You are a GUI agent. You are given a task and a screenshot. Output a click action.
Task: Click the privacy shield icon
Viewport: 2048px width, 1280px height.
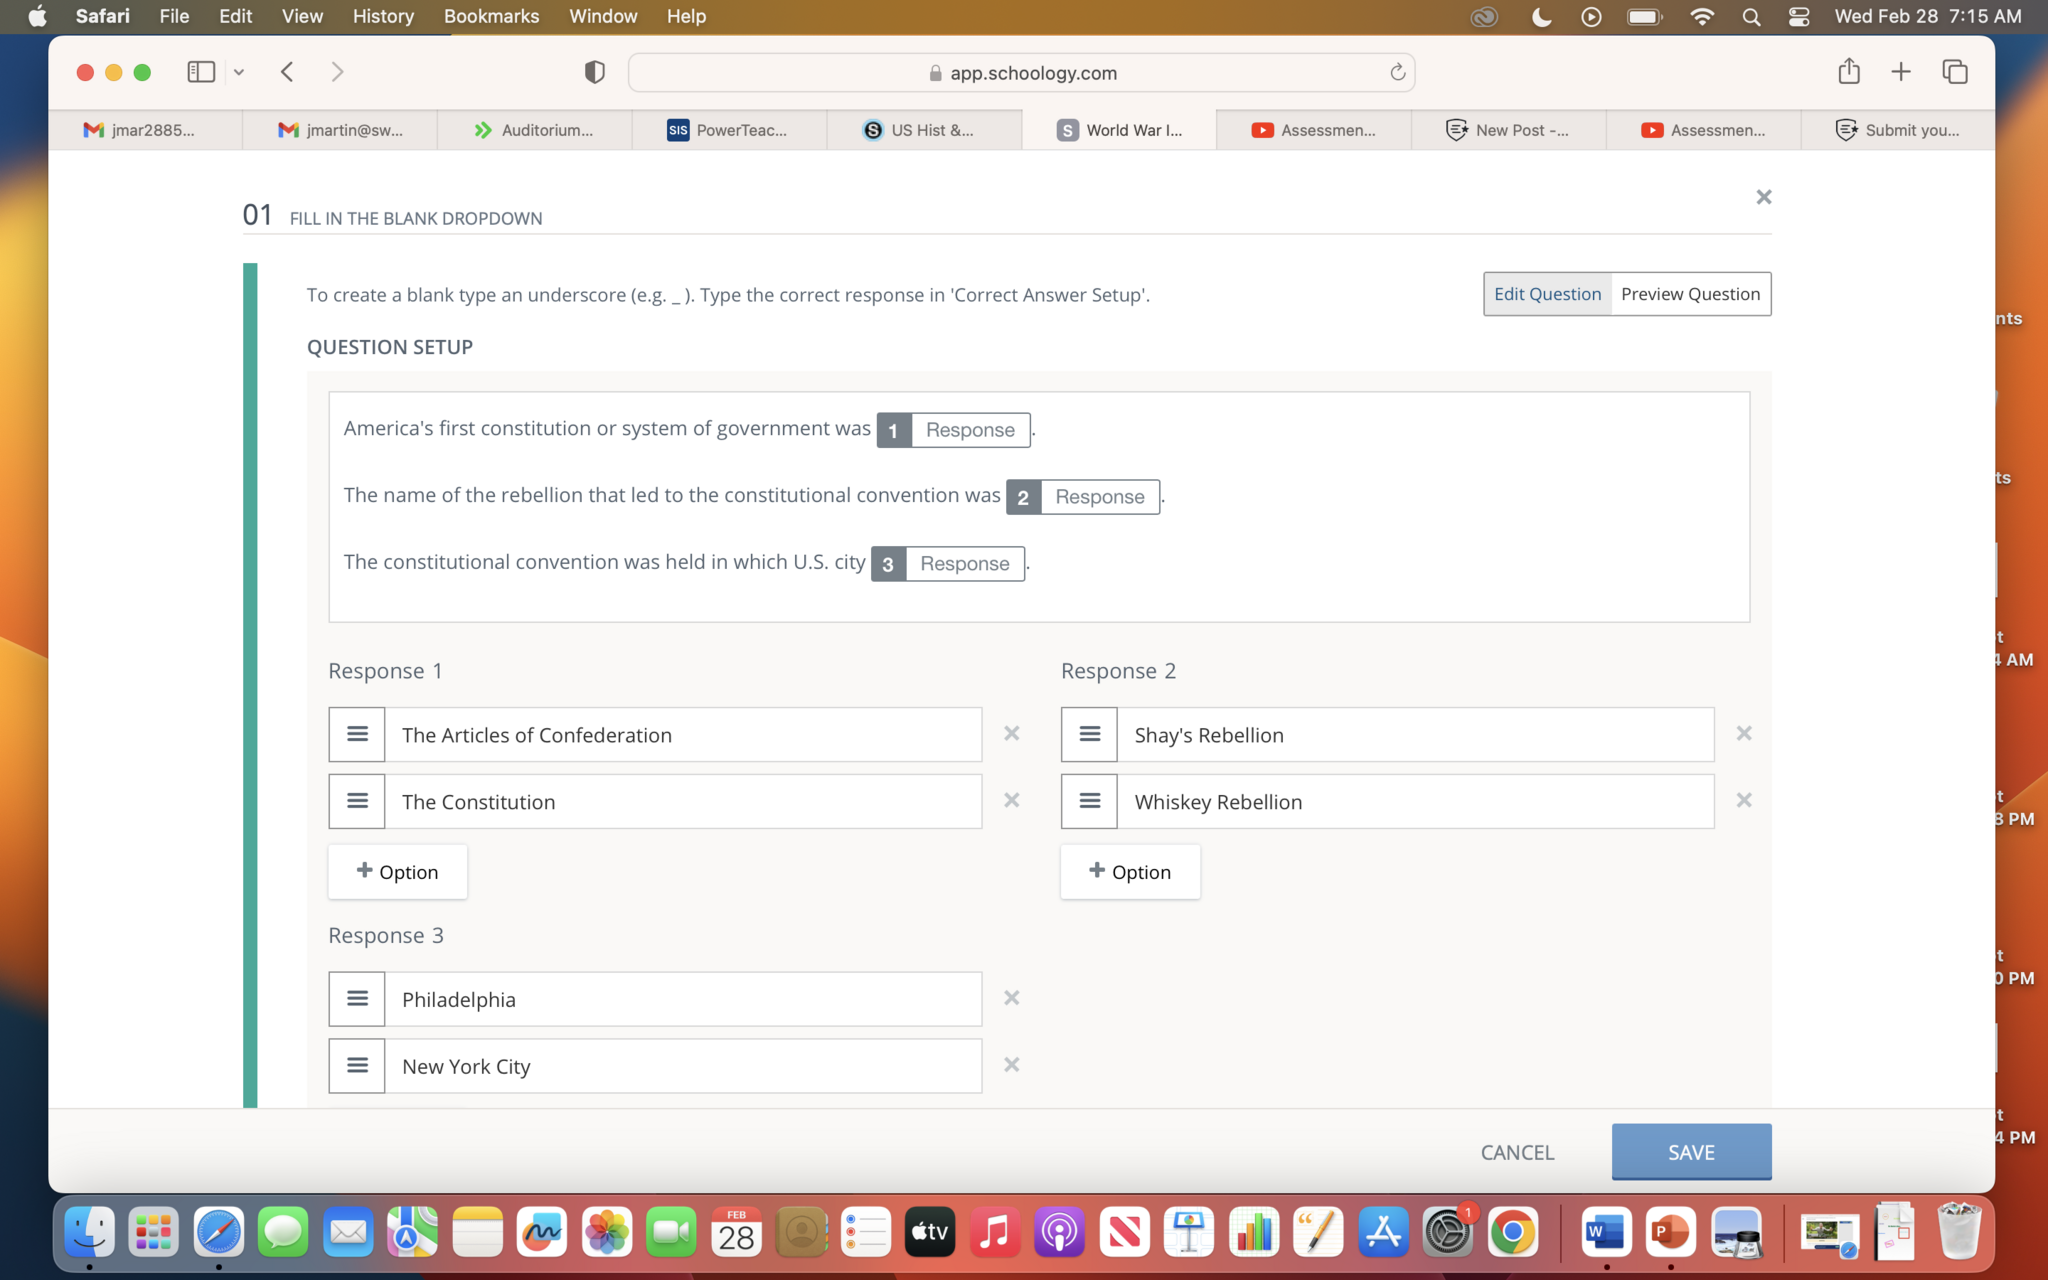(594, 72)
